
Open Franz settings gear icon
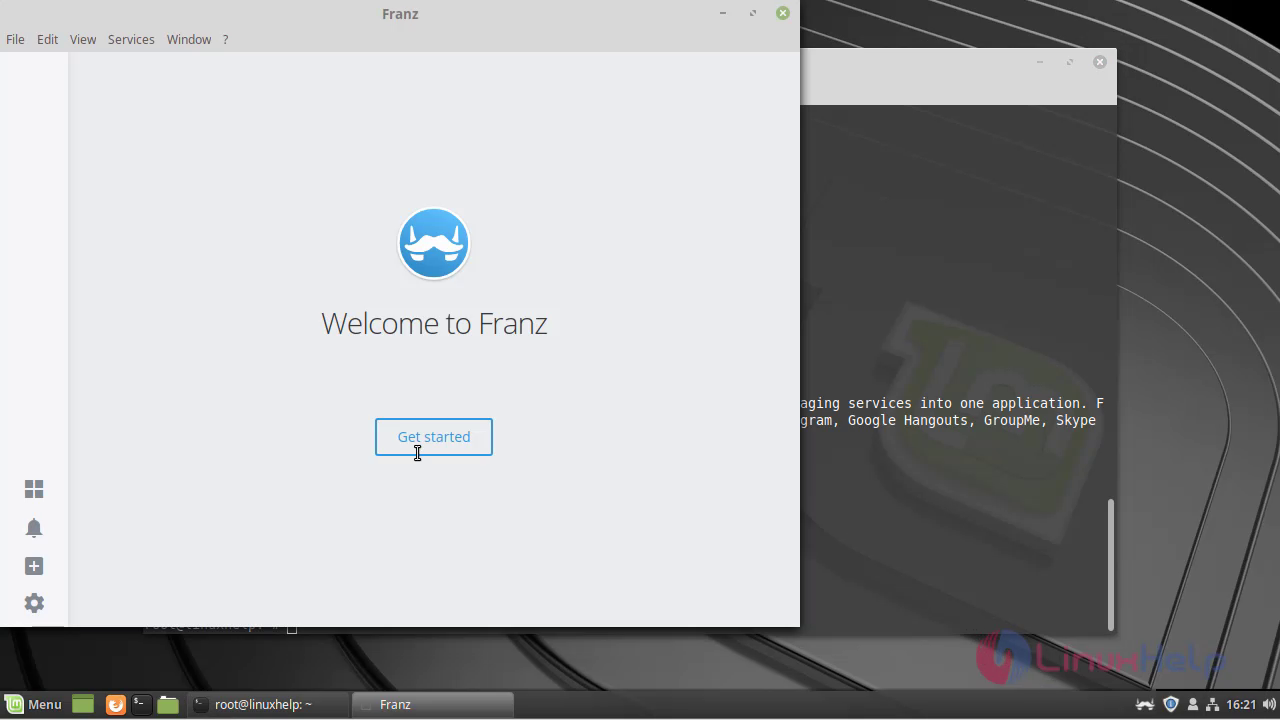click(34, 603)
